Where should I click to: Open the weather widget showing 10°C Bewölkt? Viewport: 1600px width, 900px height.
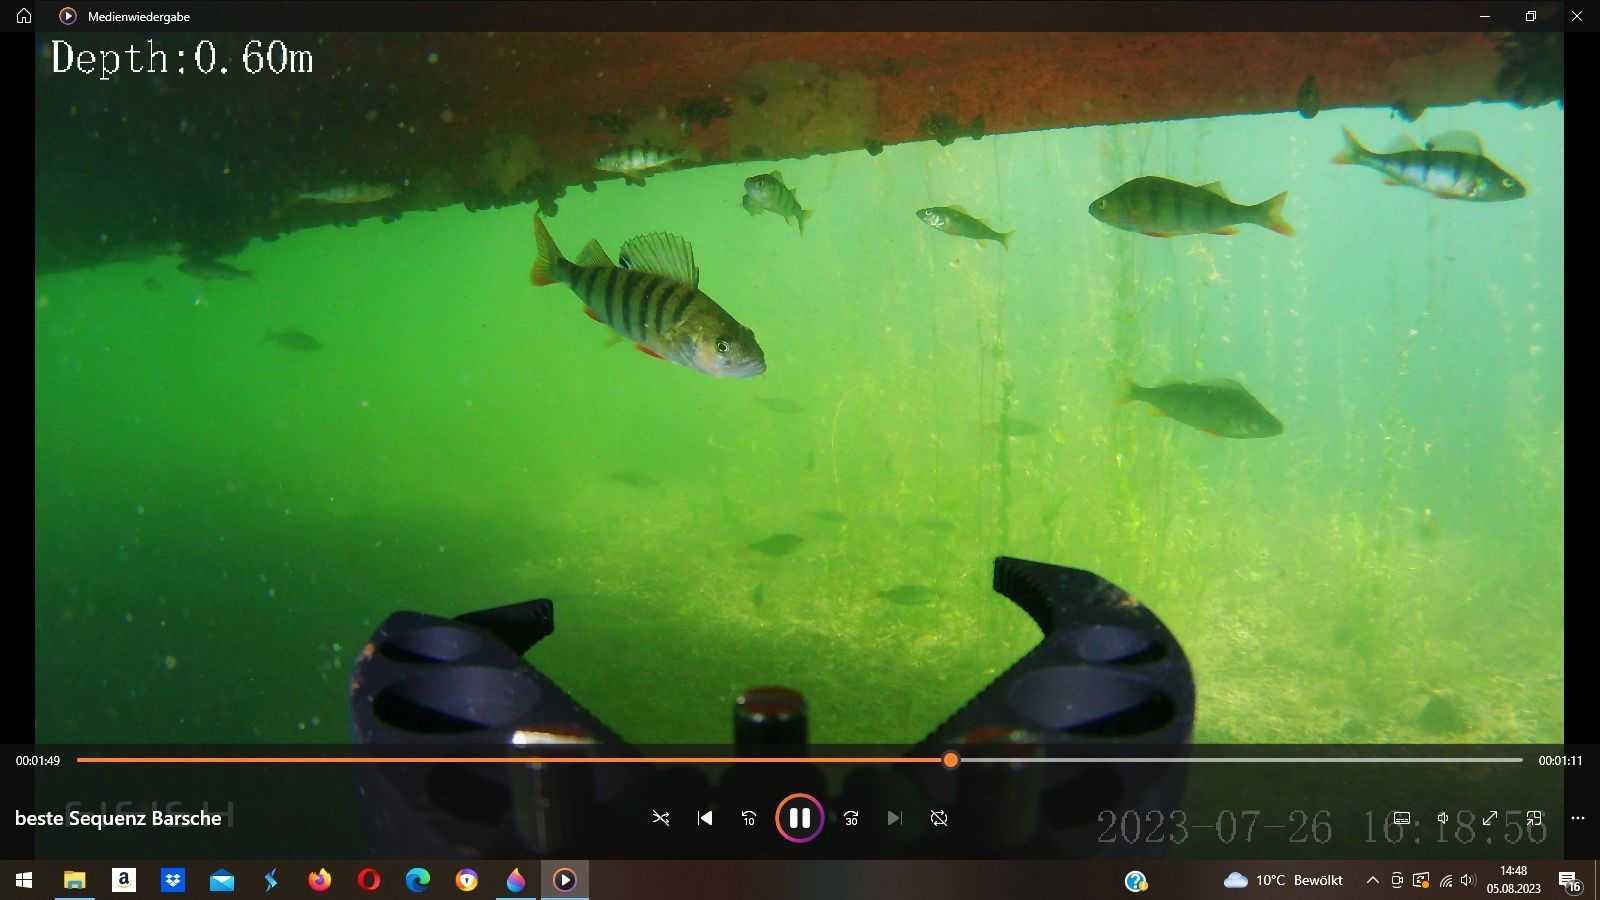pyautogui.click(x=1284, y=880)
